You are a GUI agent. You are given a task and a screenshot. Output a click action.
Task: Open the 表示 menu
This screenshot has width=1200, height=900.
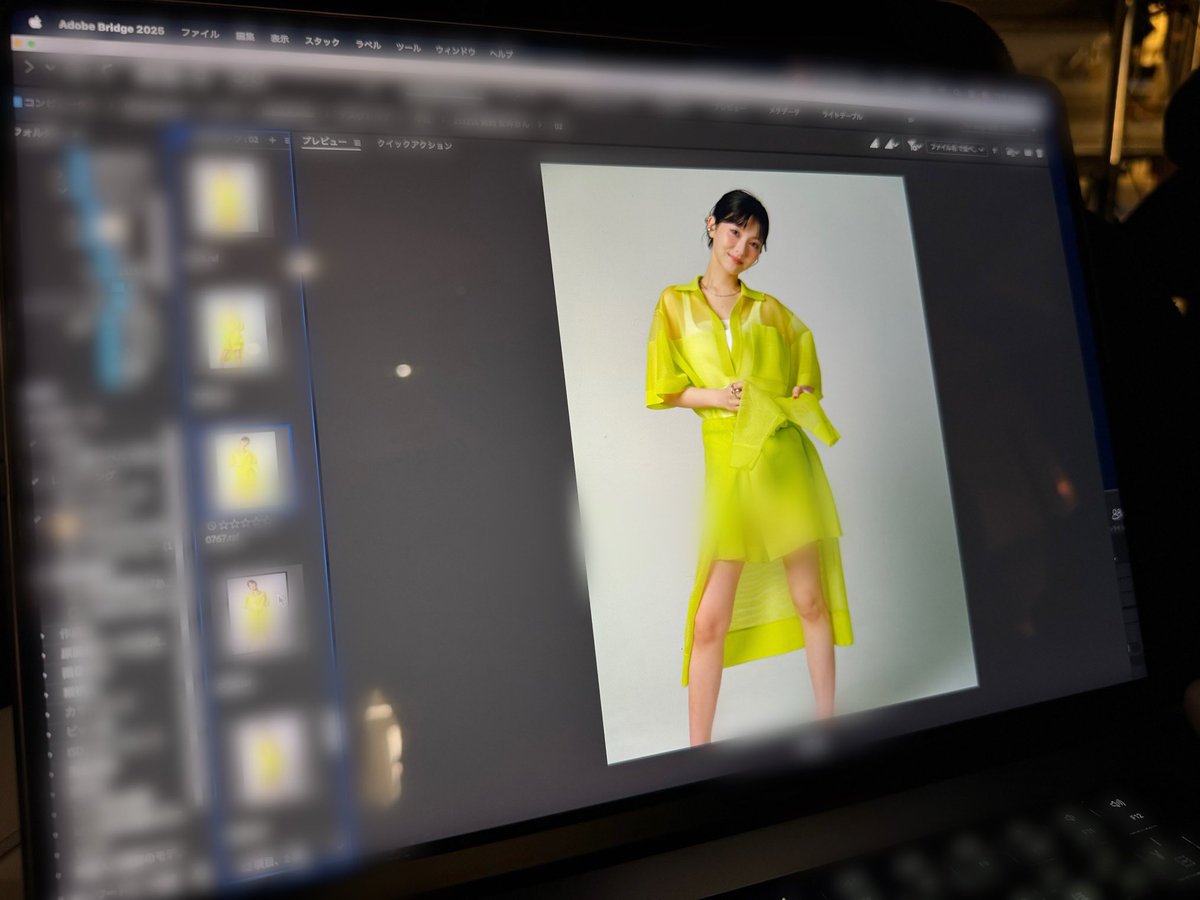click(279, 39)
